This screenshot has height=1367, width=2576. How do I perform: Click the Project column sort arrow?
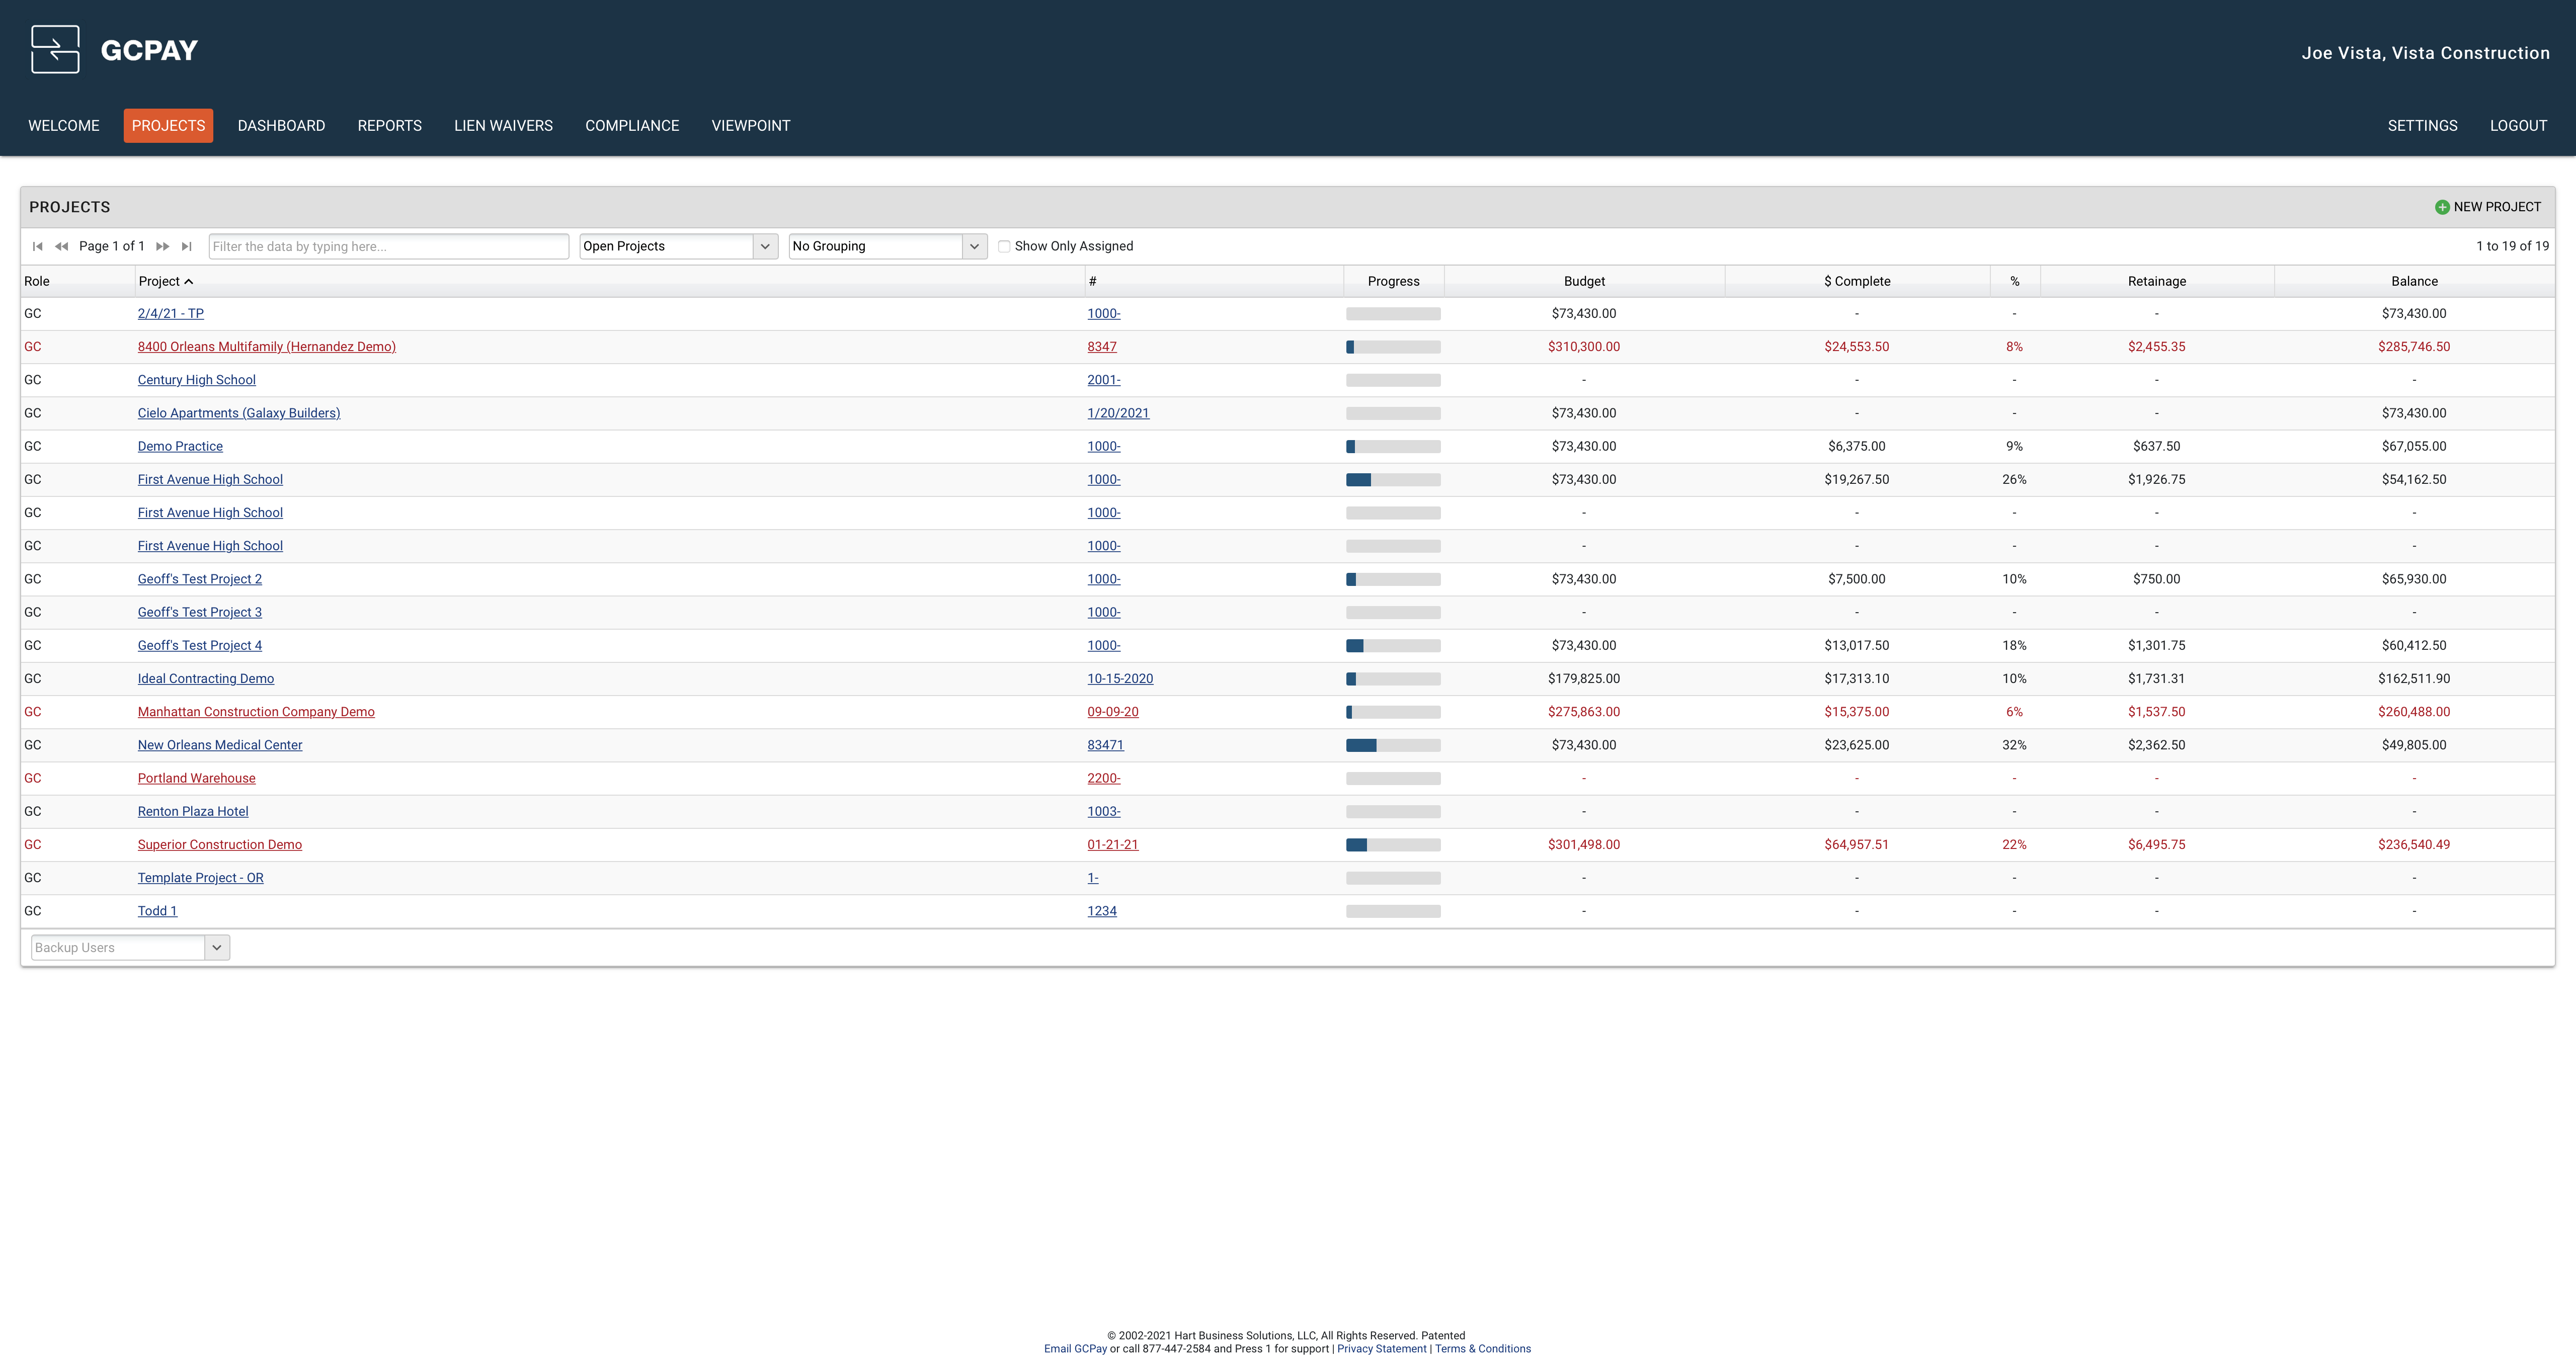click(189, 282)
